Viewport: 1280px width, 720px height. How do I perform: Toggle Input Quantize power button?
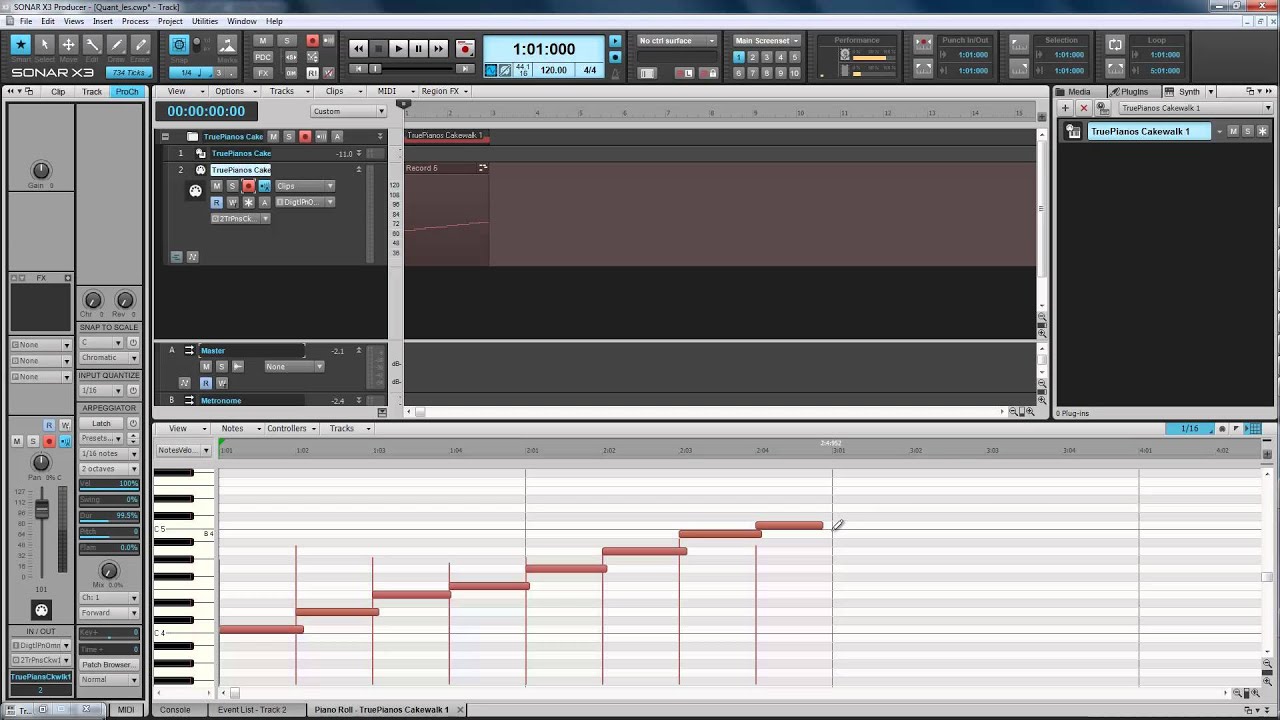(133, 390)
